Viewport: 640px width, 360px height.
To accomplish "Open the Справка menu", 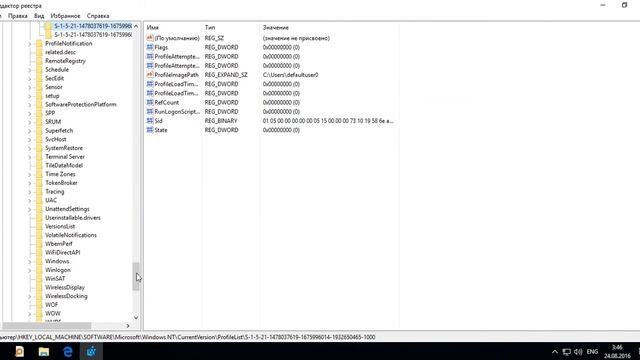I will click(98, 16).
